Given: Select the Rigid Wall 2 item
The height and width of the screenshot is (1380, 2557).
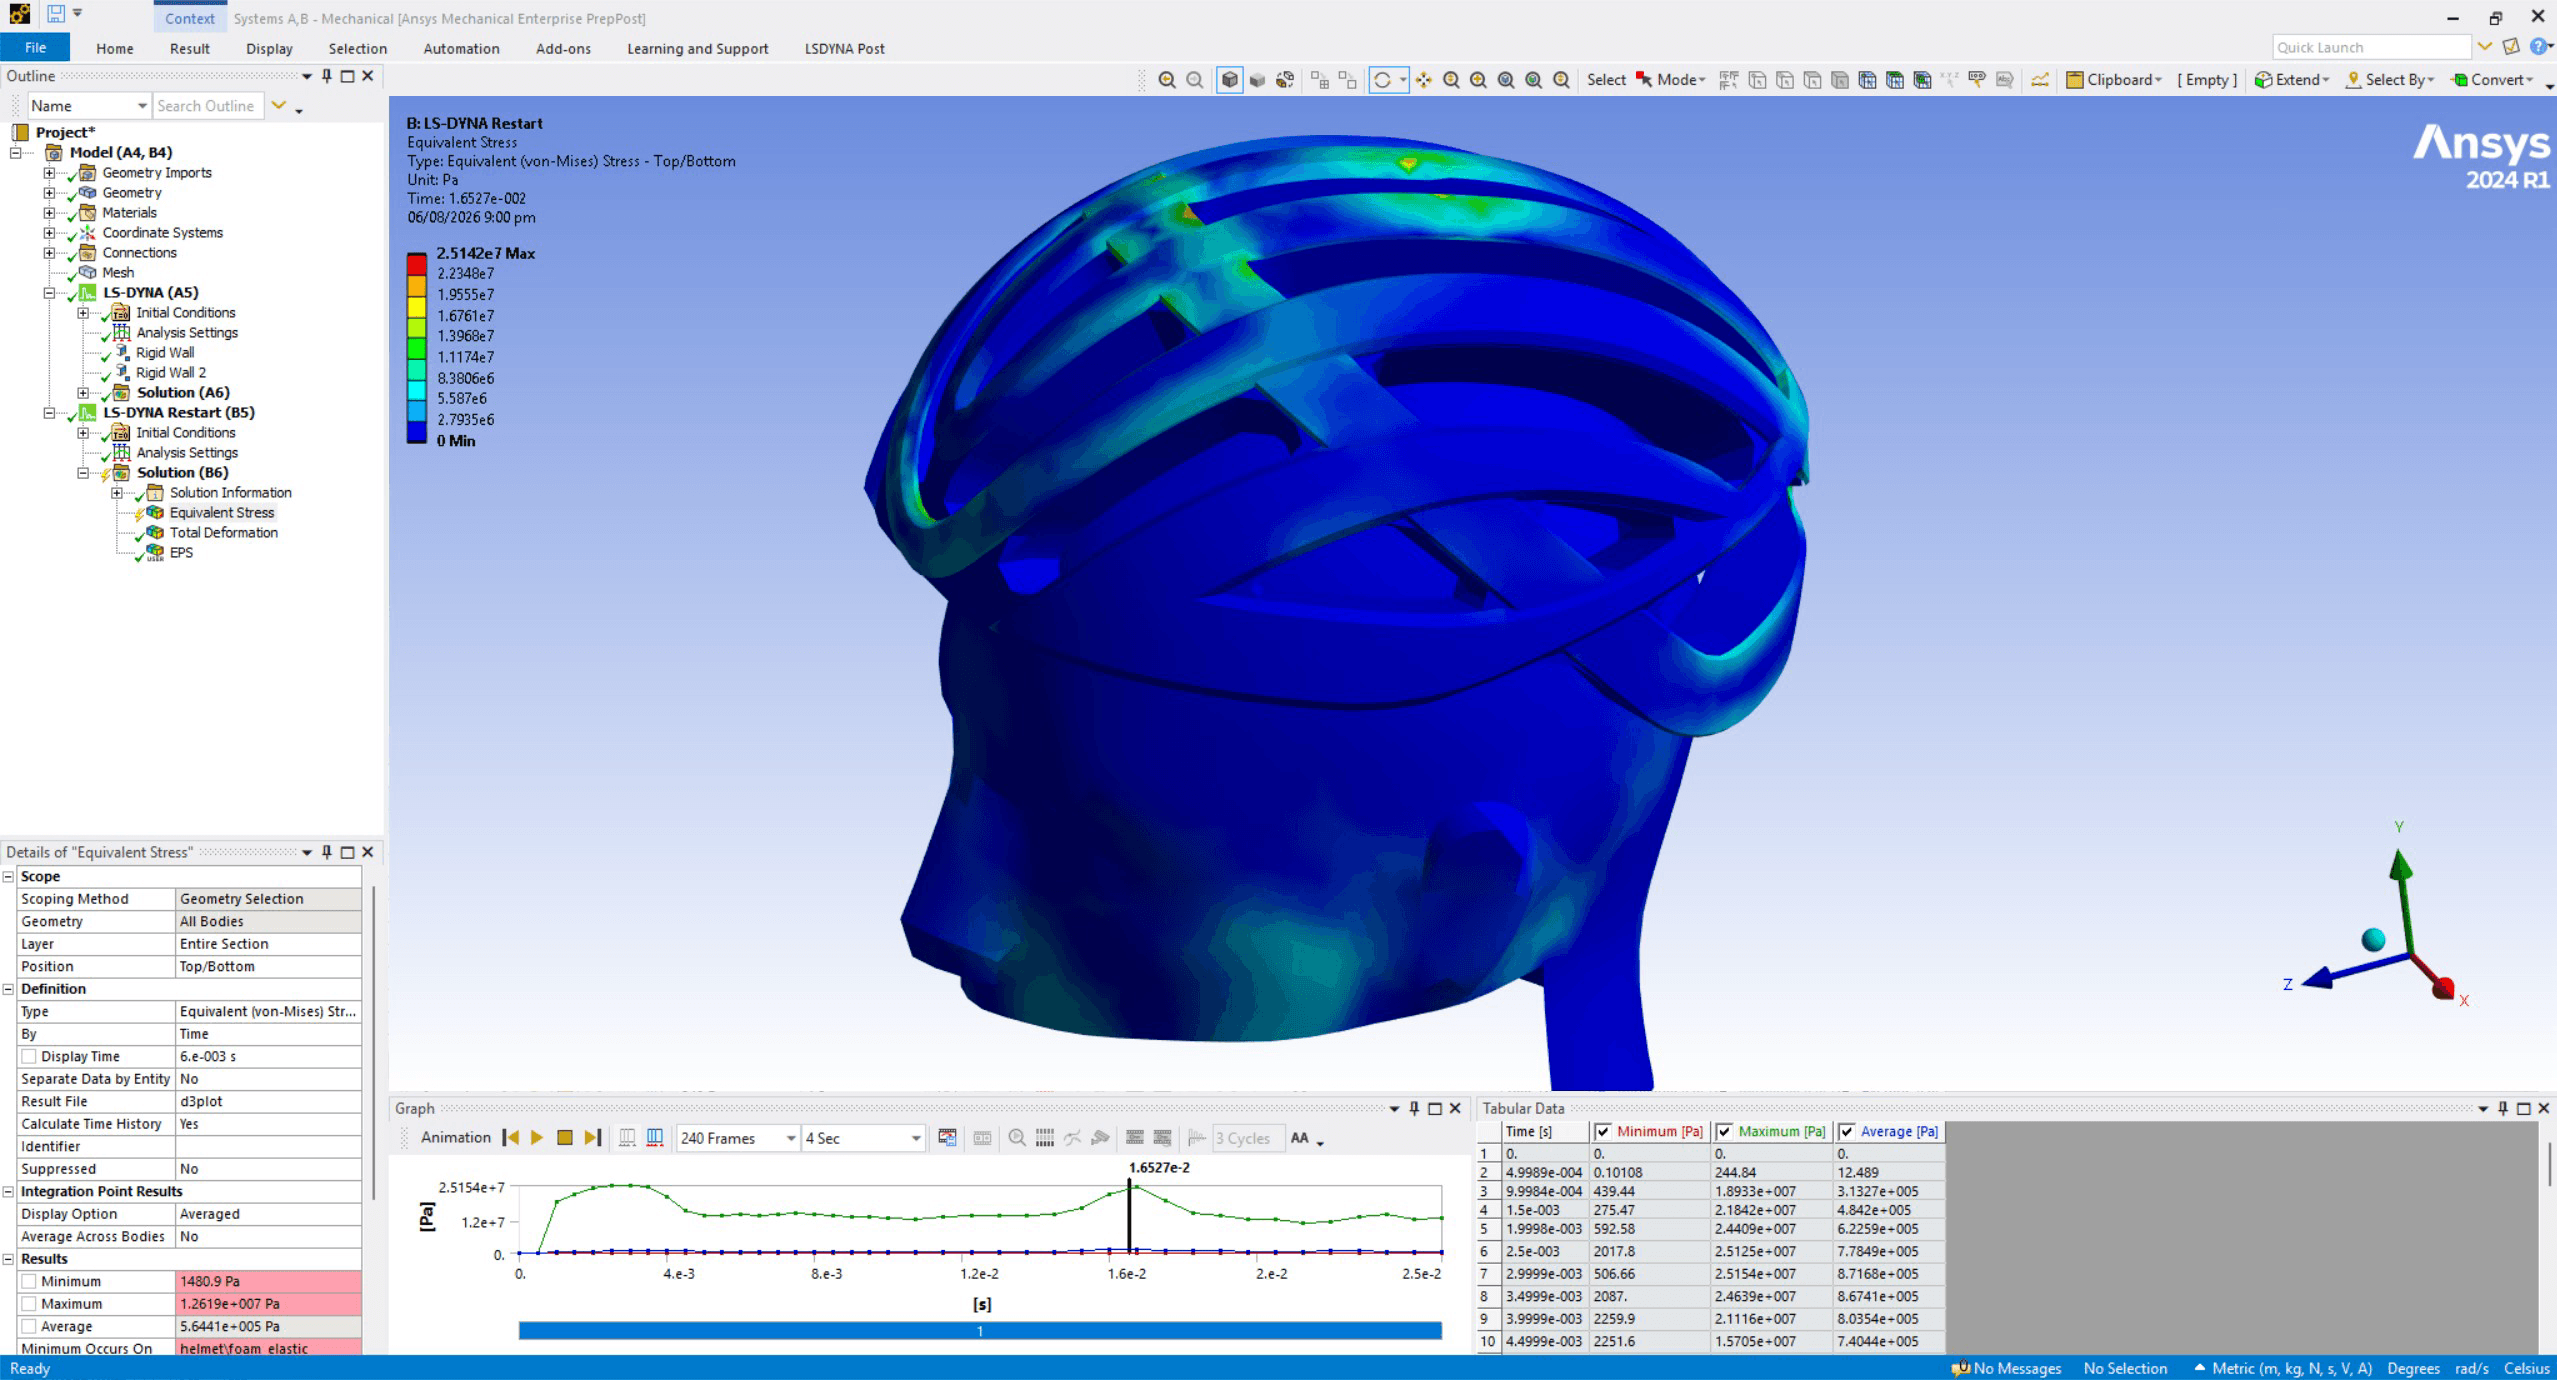Looking at the screenshot, I should point(170,373).
